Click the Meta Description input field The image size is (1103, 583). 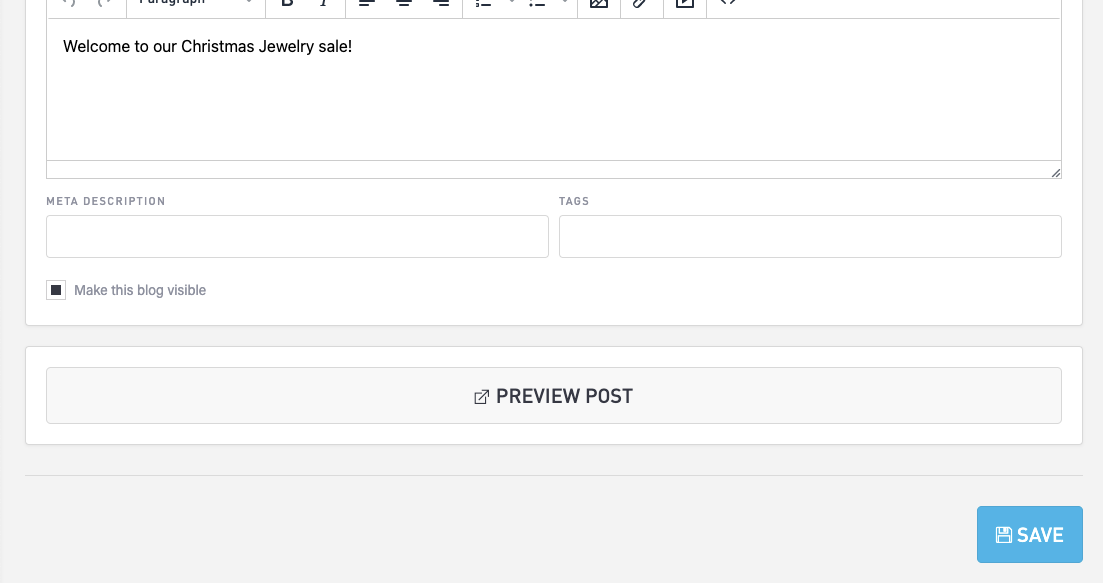tap(297, 237)
